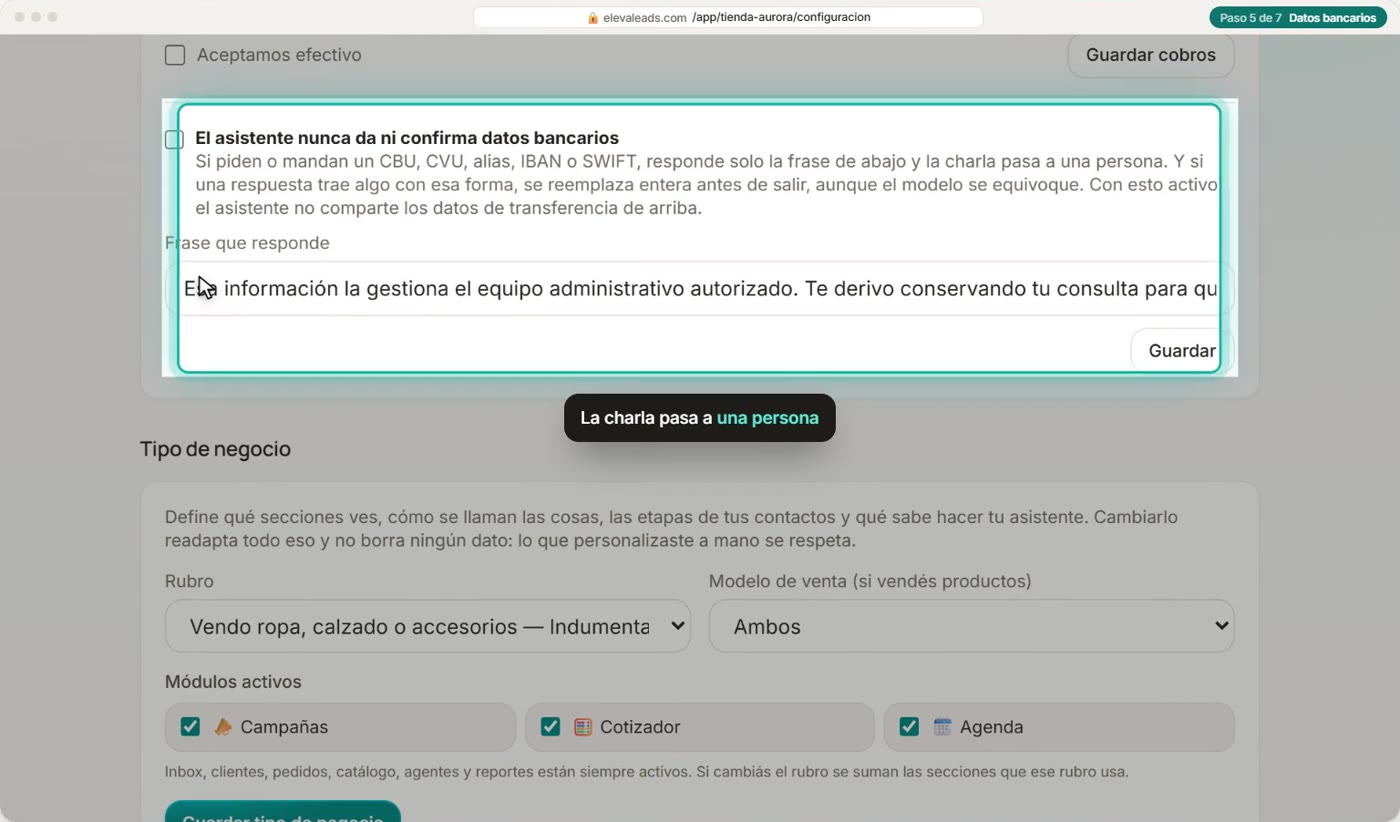This screenshot has height=822, width=1400.
Task: Click the megaphone icon beside Campañas
Action: 223,727
